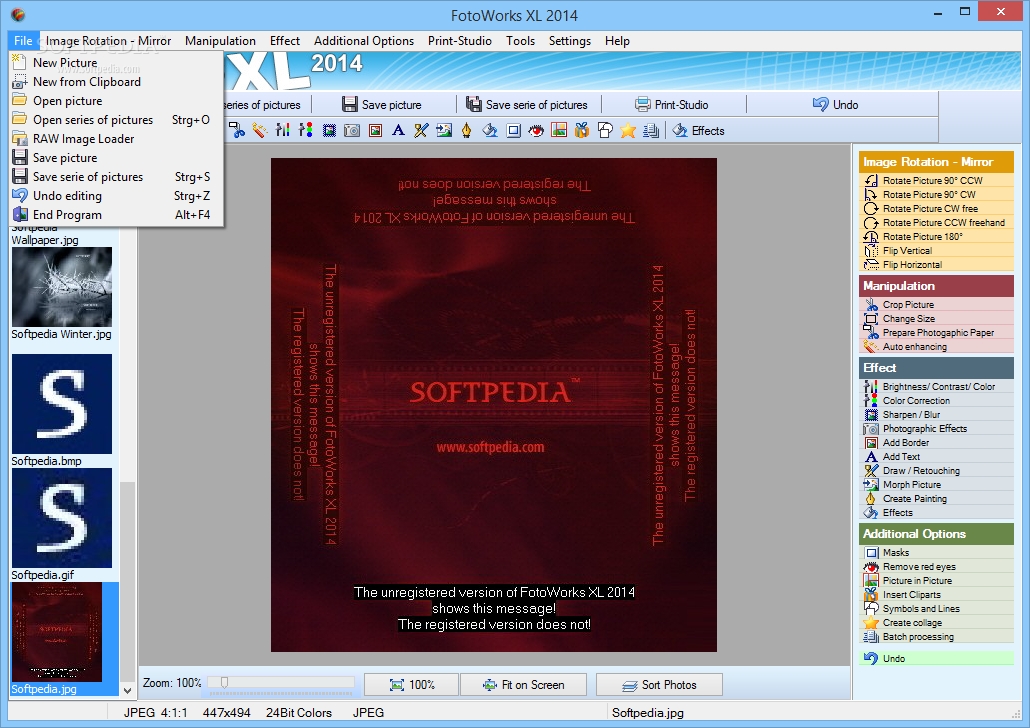The width and height of the screenshot is (1030, 728).
Task: Select the Crop scissors icon in the top toolbar
Action: pyautogui.click(x=236, y=130)
